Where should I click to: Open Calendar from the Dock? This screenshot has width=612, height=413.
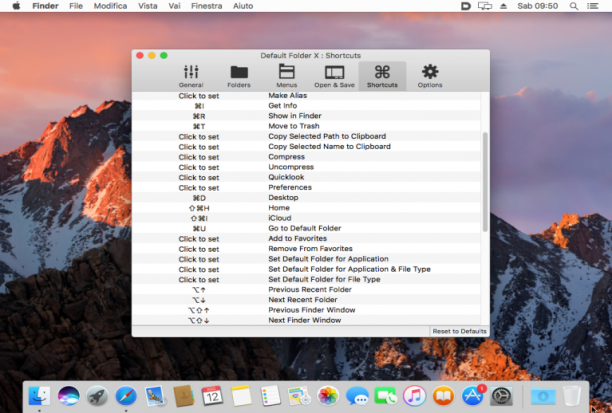[x=212, y=396]
